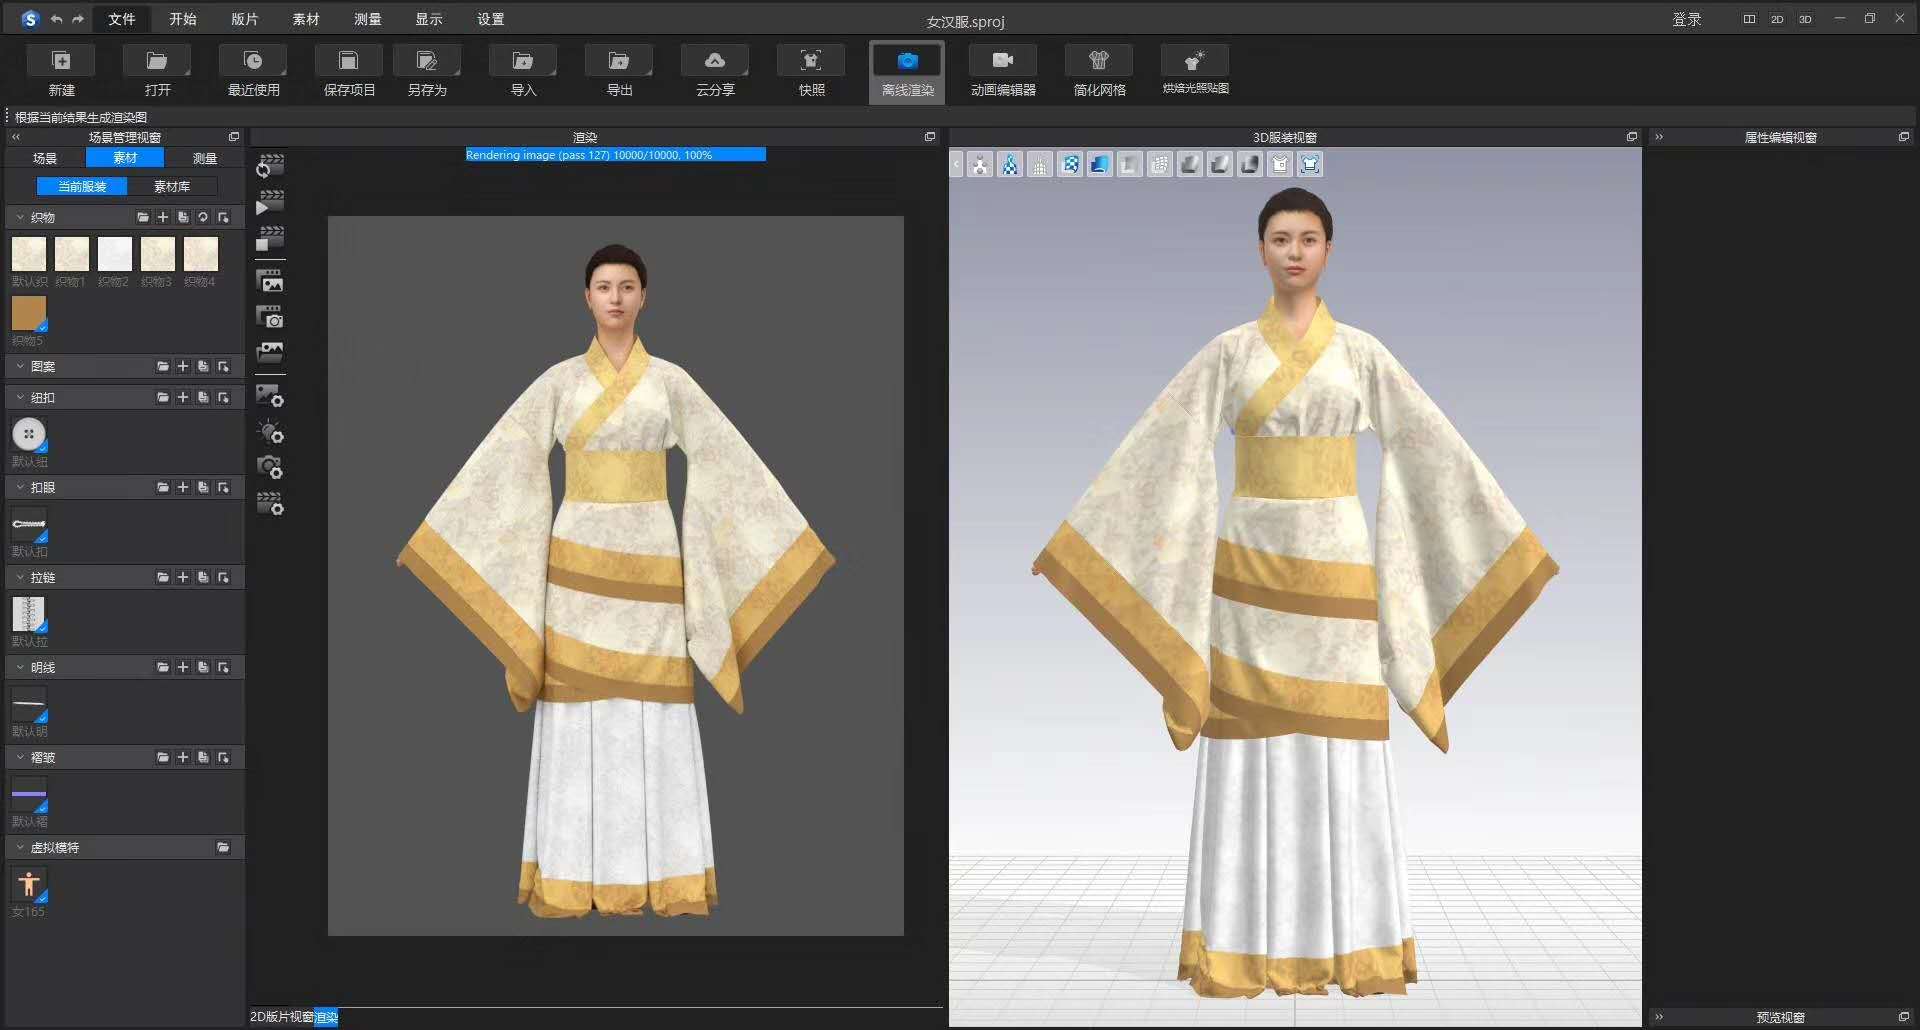Take a 快照 snapshot
This screenshot has height=1030, width=1920.
[809, 70]
